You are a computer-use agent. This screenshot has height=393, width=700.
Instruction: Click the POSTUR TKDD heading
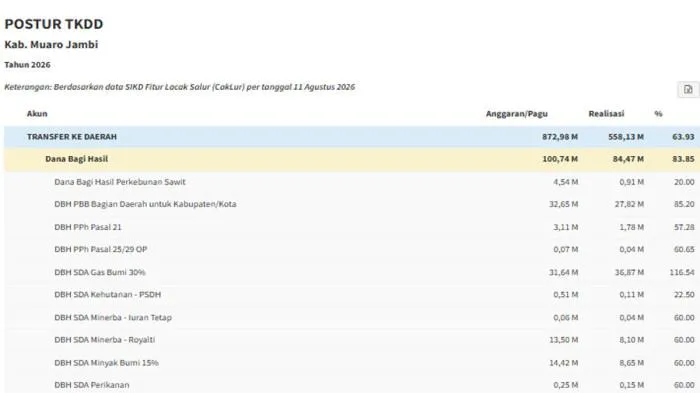[x=54, y=24]
